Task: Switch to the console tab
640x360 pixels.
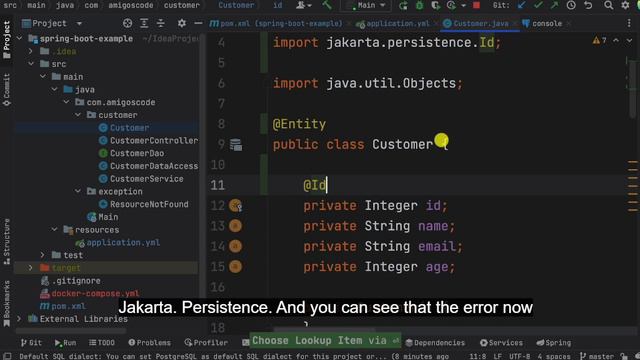Action: [542, 24]
